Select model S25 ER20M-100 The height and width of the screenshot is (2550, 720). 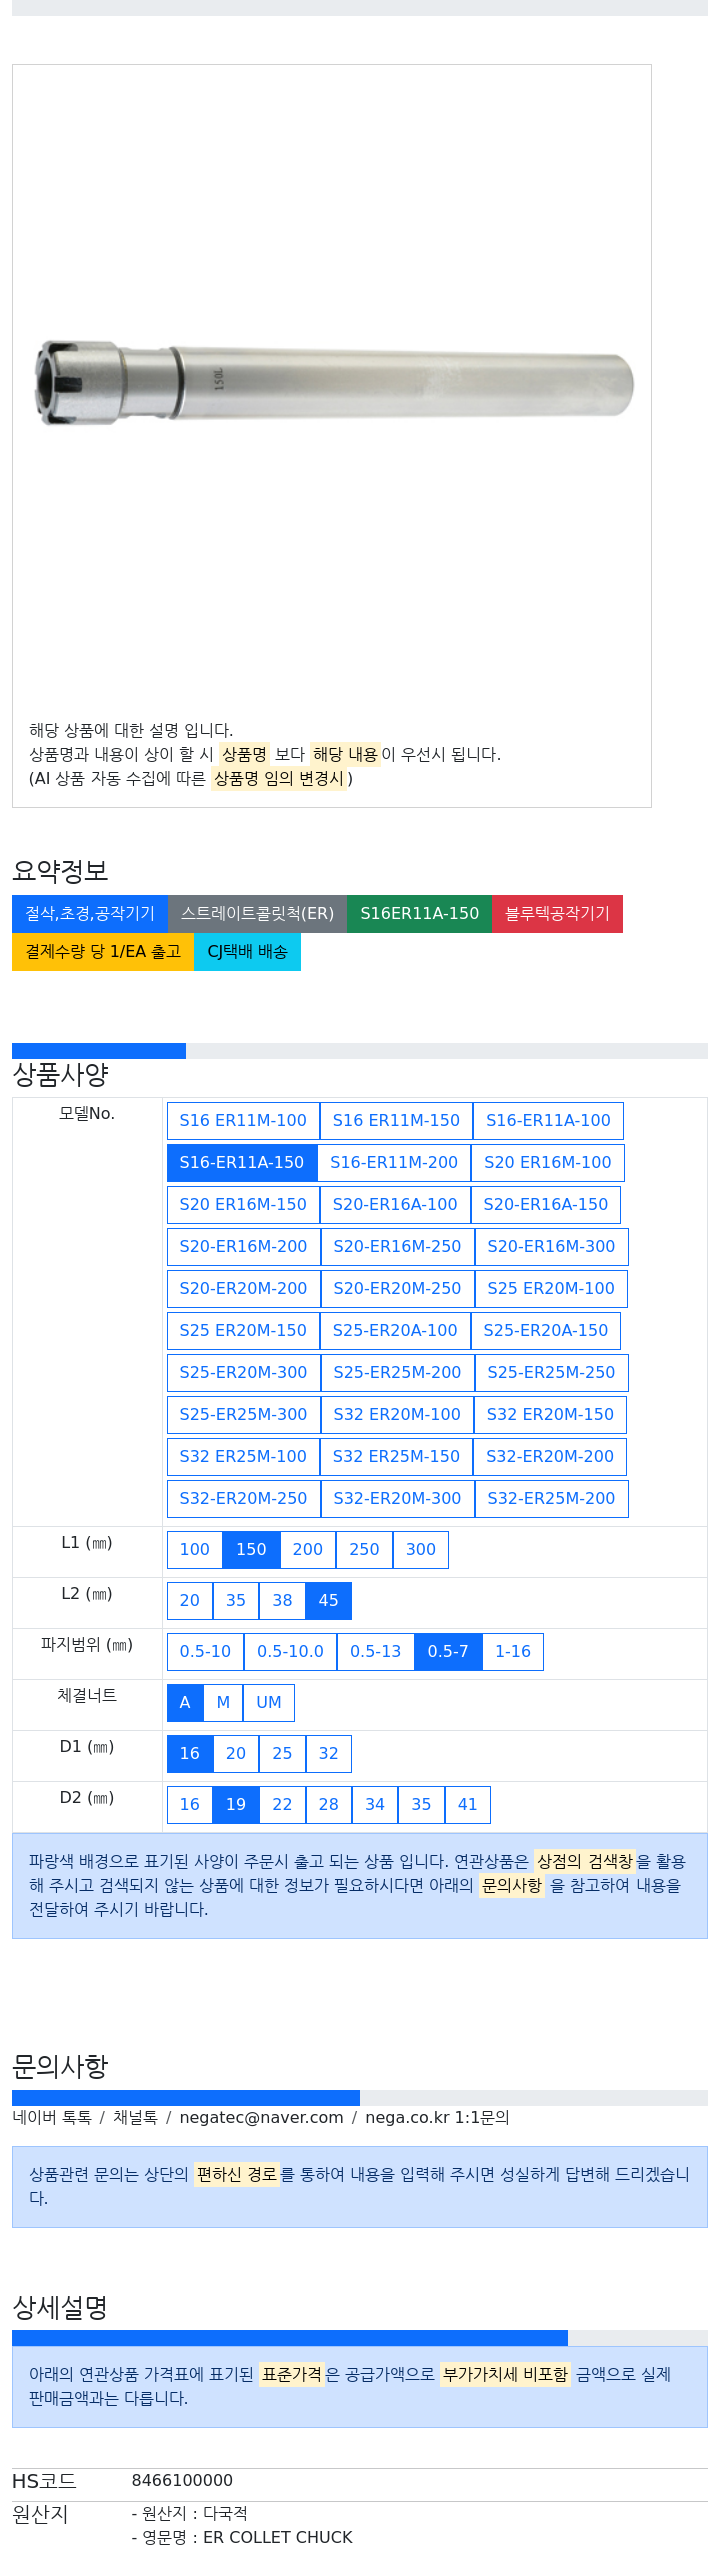point(551,1288)
